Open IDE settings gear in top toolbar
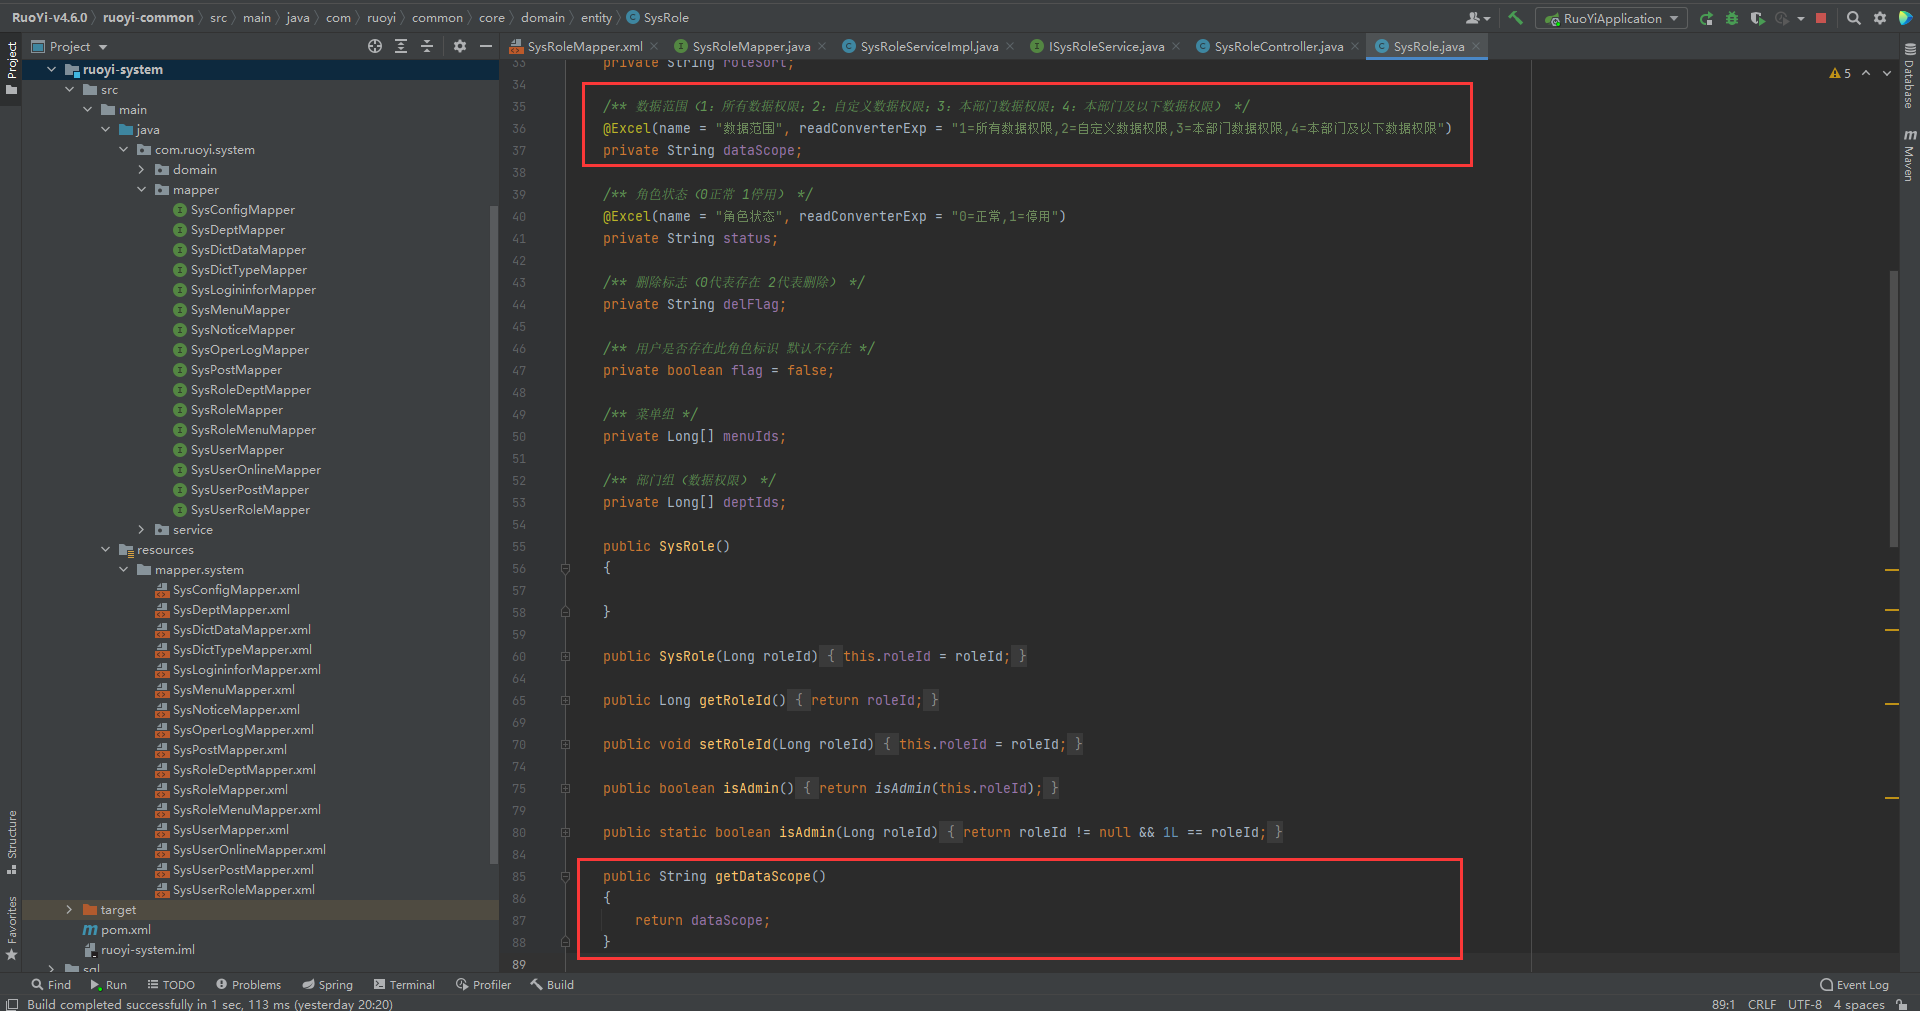Screen dimensions: 1920x1011 1880,18
